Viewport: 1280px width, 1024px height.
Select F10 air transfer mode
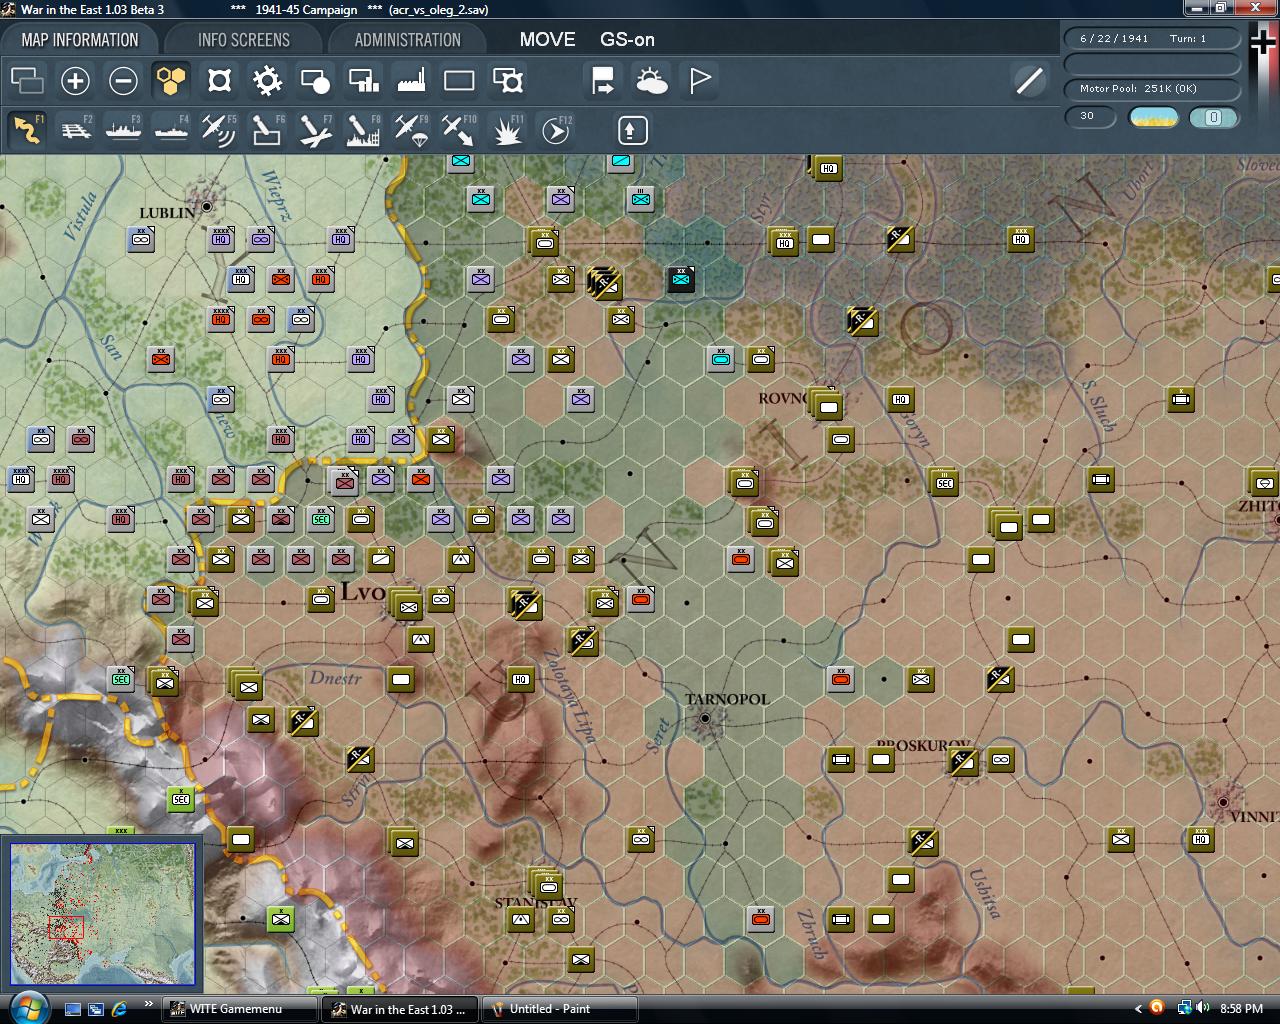click(459, 130)
